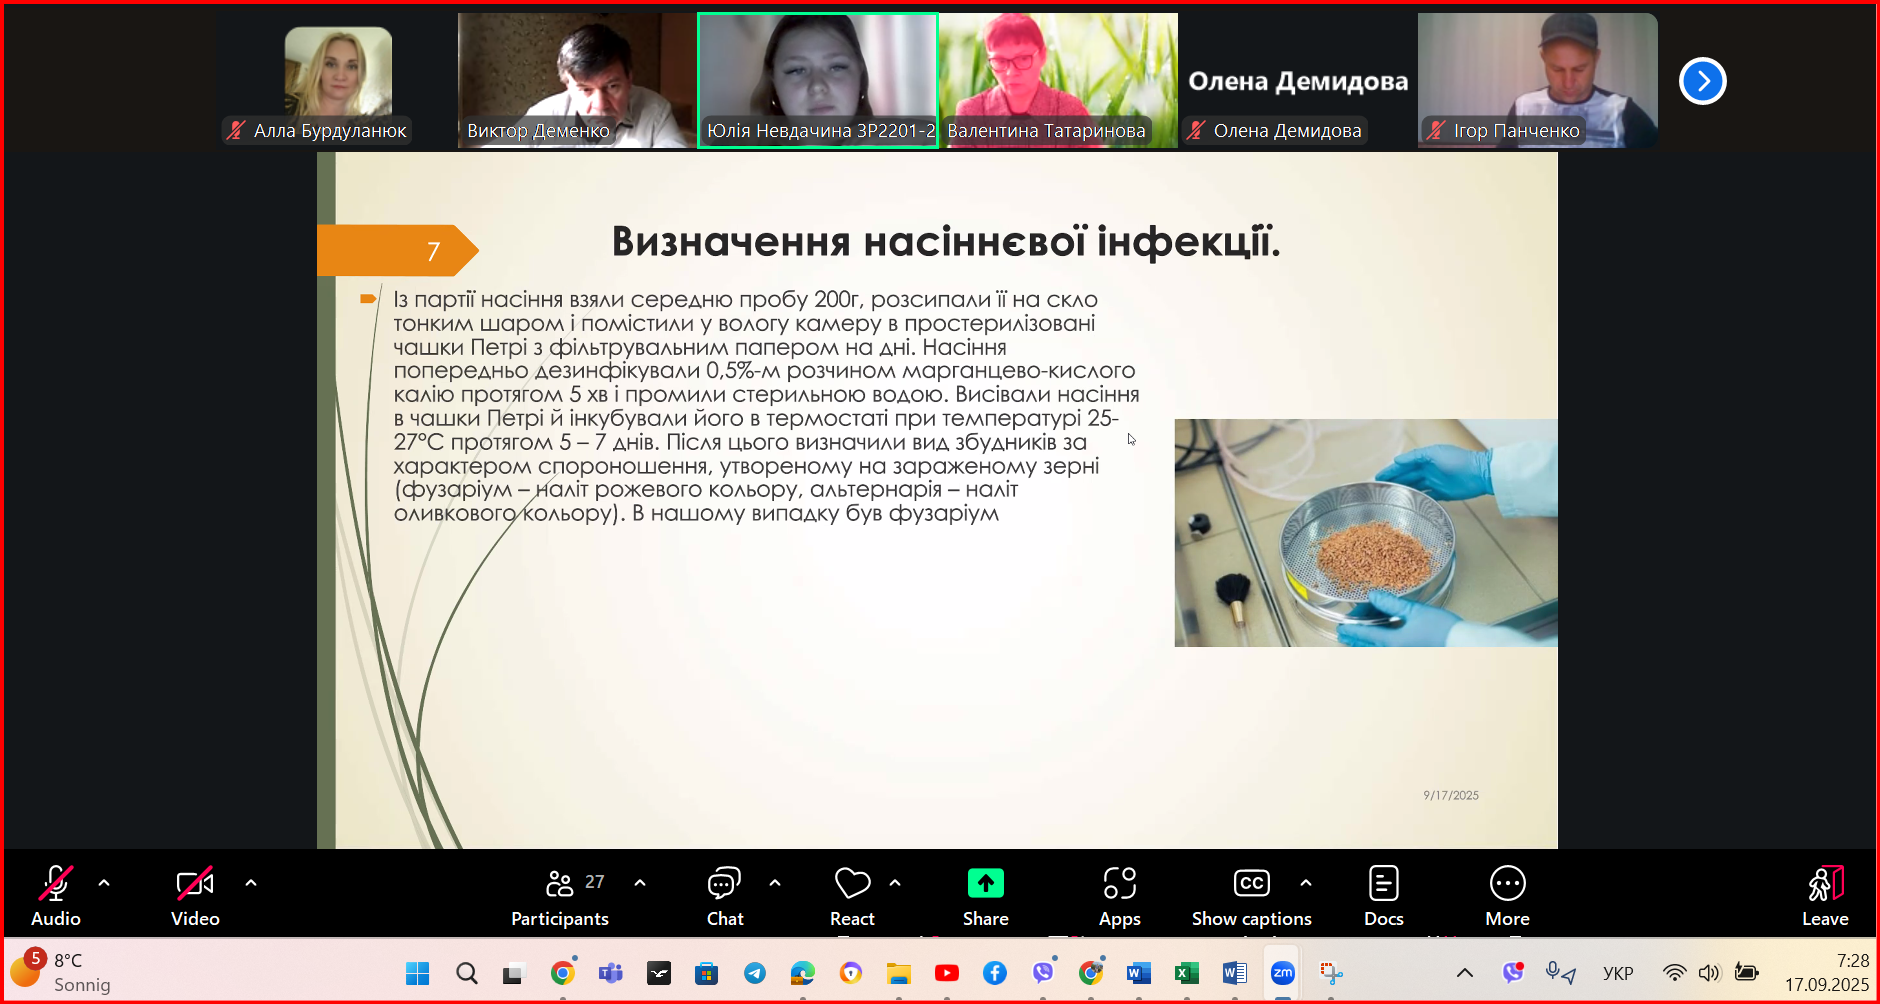Expand reactions arrow beside React
The image size is (1880, 1004).
point(895,883)
